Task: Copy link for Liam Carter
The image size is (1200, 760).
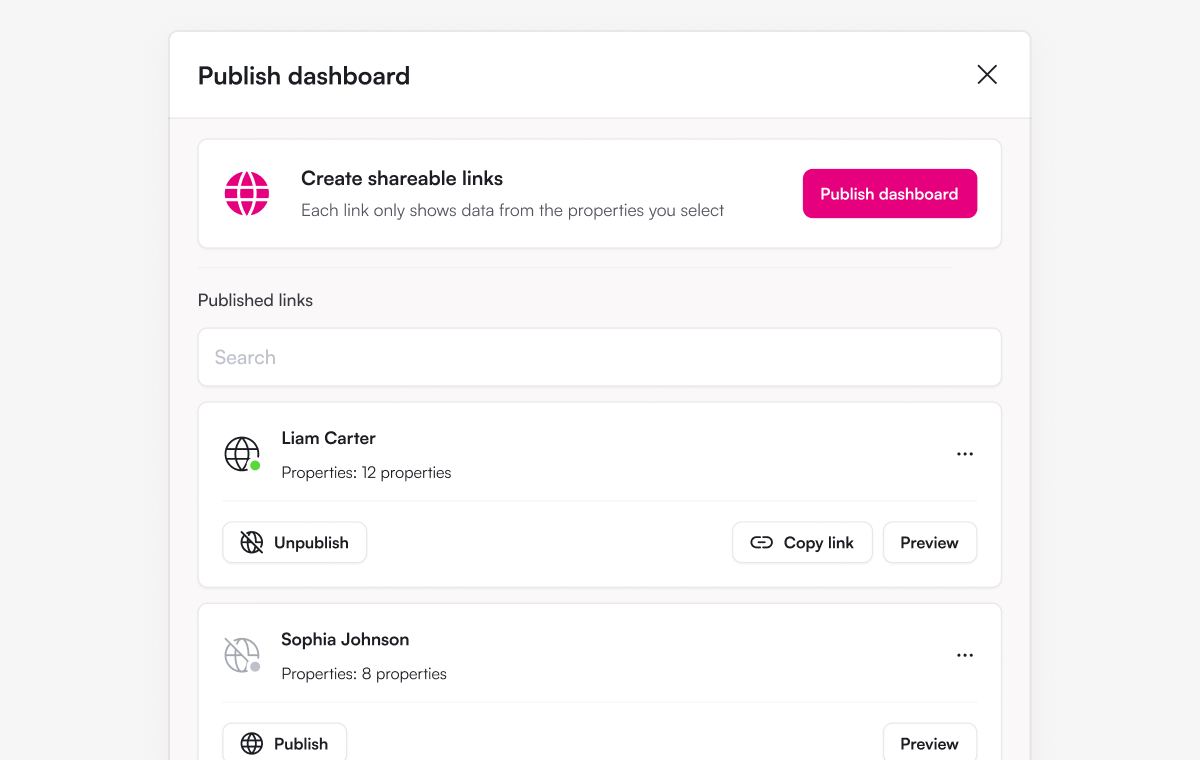Action: point(802,543)
